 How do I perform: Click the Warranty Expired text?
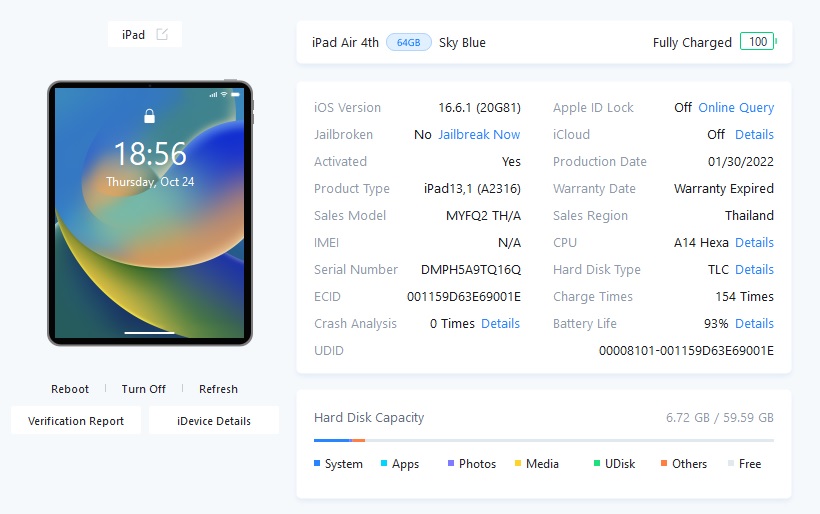tap(724, 189)
